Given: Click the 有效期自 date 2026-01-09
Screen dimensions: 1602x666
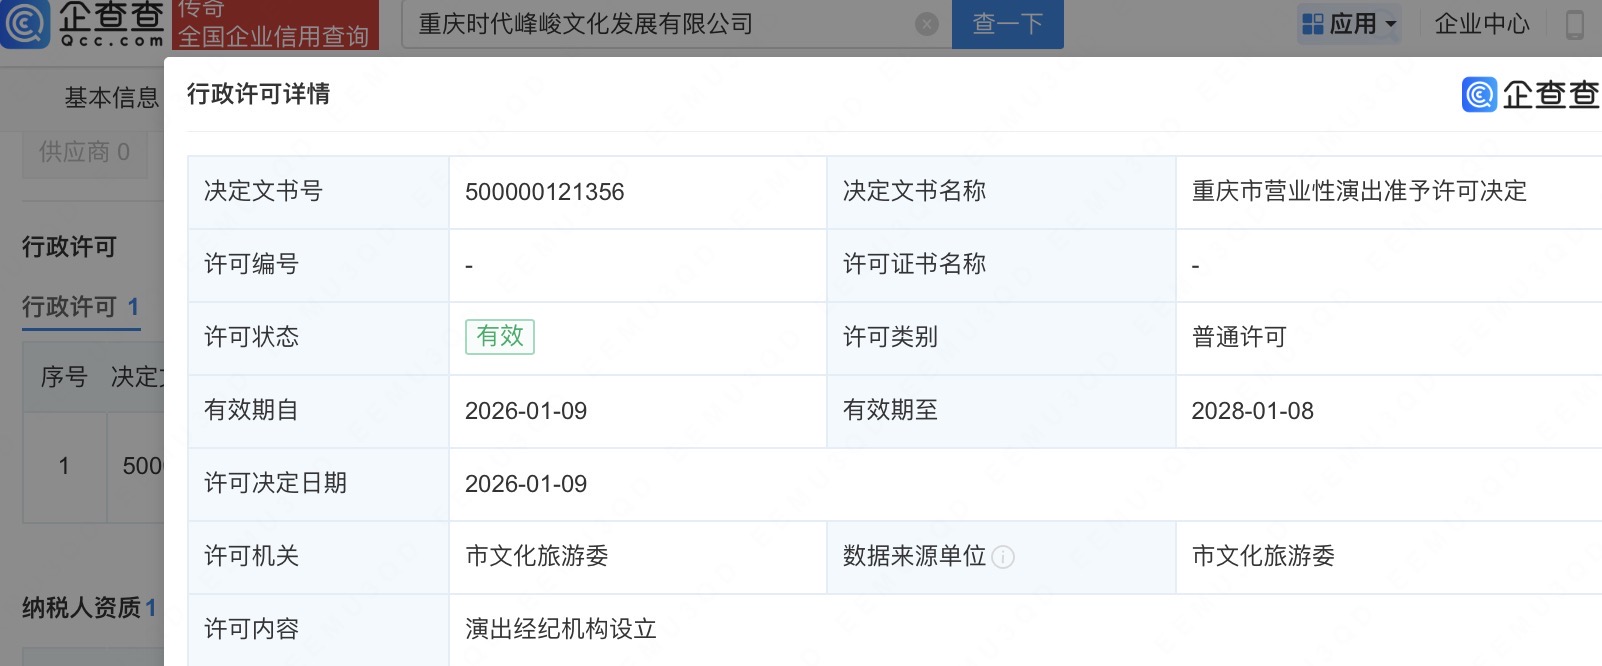Looking at the screenshot, I should pyautogui.click(x=526, y=411).
